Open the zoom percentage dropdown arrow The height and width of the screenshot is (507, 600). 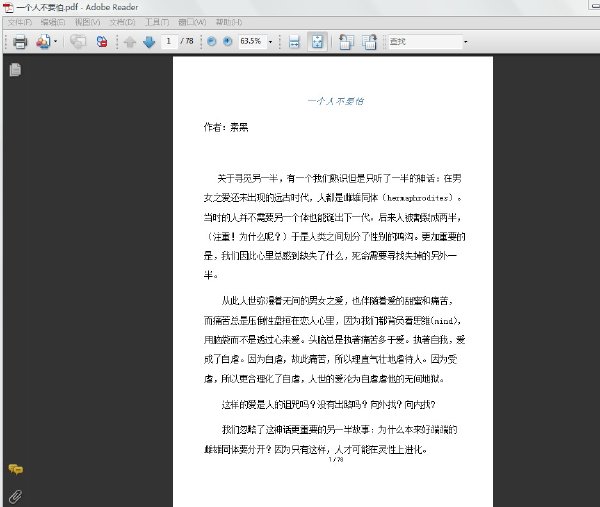click(x=270, y=41)
